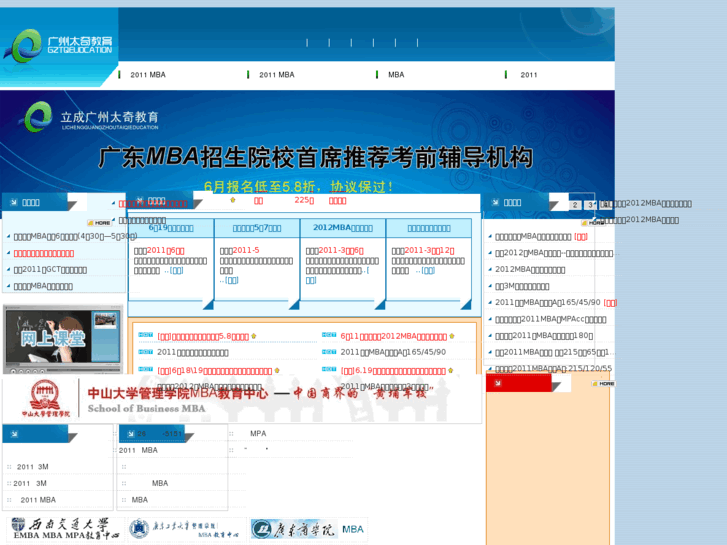Click the red '2011-3' date ending in '6' in the third card
This screenshot has height=545, width=727.
342,250
